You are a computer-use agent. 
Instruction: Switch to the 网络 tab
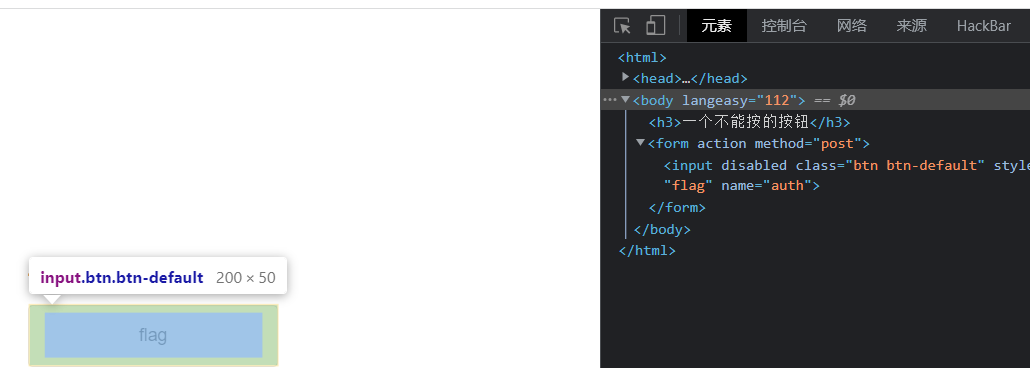(851, 26)
